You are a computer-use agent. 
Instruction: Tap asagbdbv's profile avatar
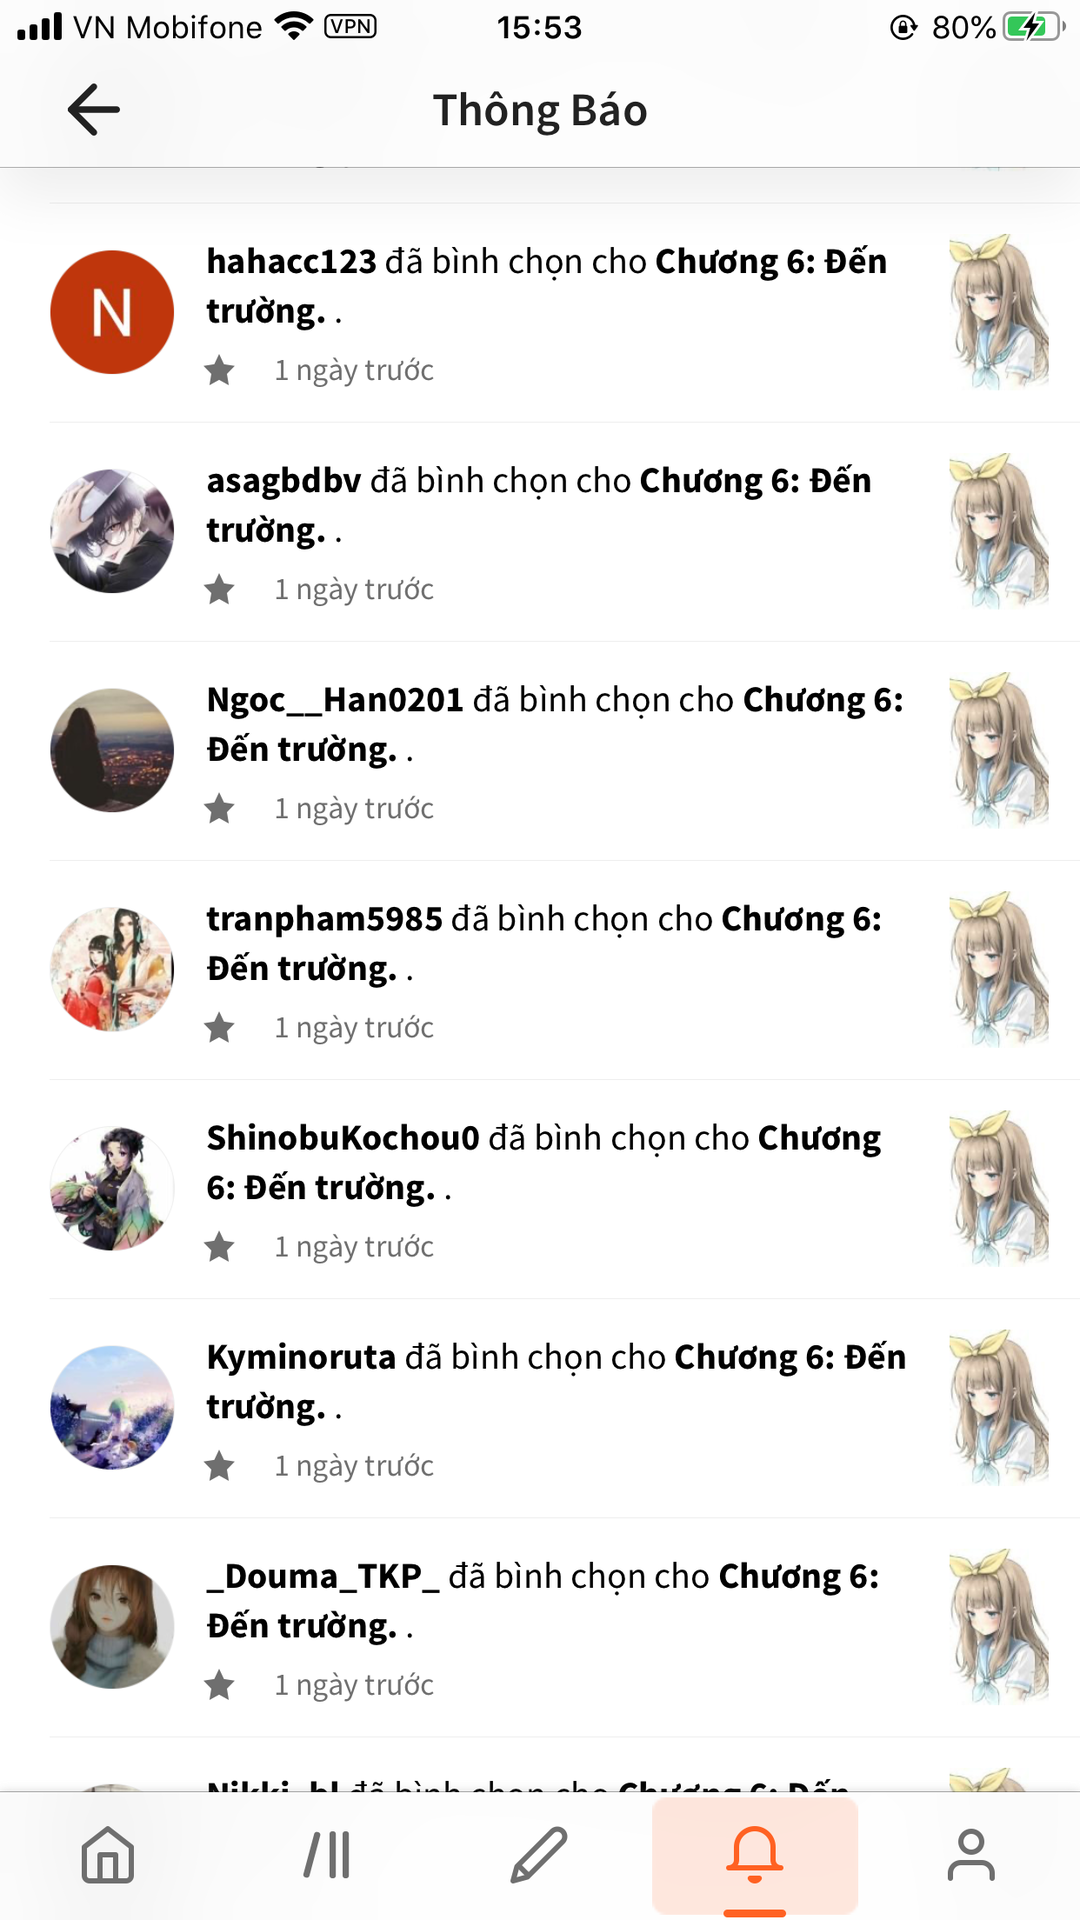[x=112, y=531]
